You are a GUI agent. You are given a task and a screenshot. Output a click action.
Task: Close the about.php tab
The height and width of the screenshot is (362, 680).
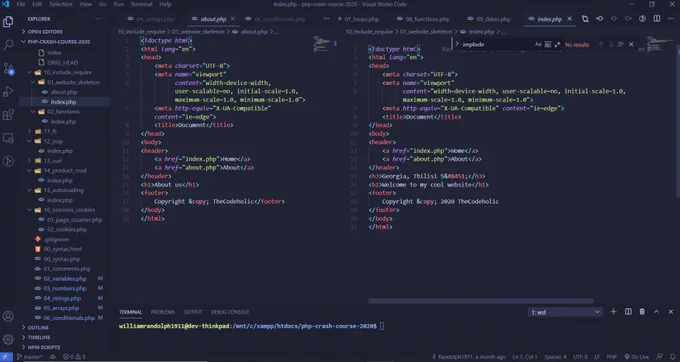click(x=233, y=19)
